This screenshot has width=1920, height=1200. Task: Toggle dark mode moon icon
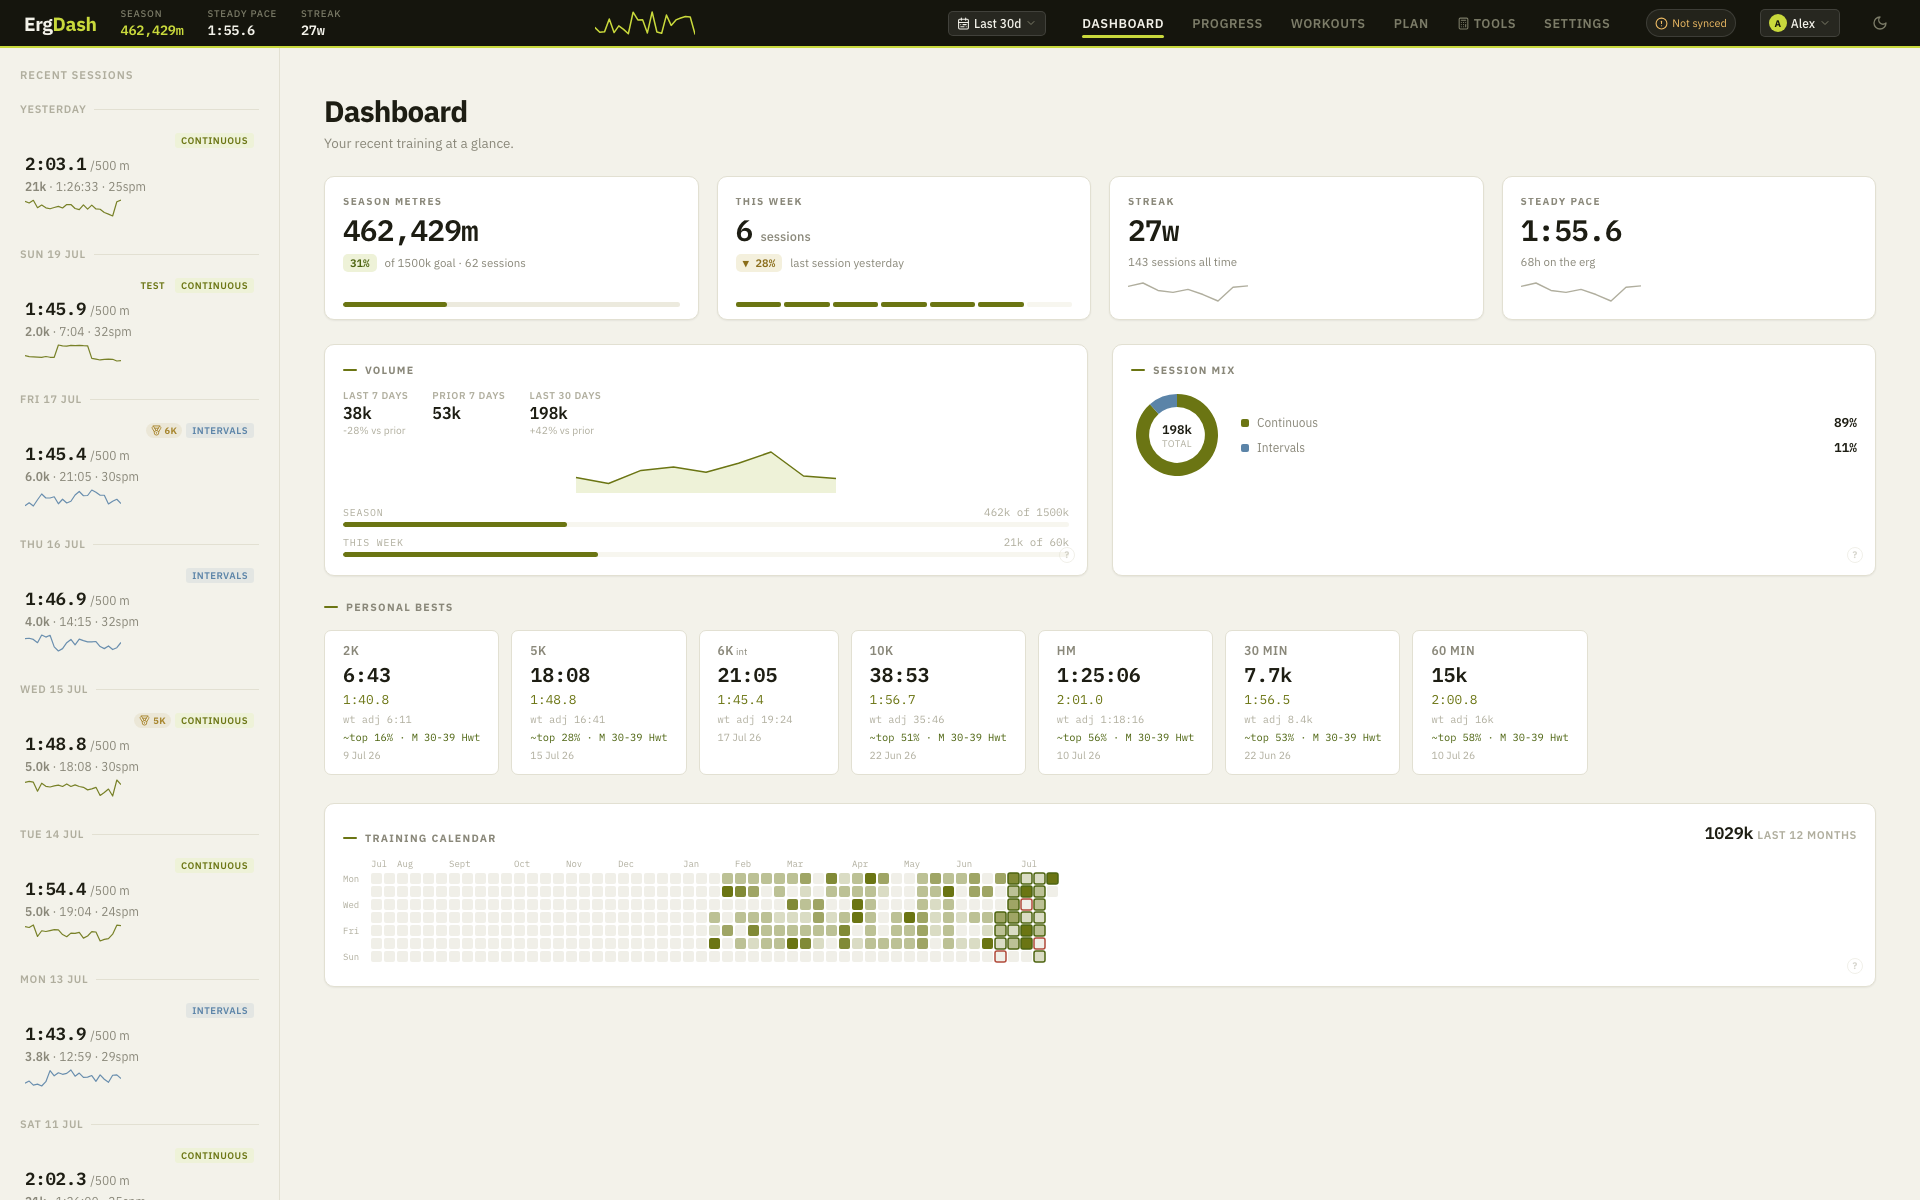click(x=1880, y=23)
